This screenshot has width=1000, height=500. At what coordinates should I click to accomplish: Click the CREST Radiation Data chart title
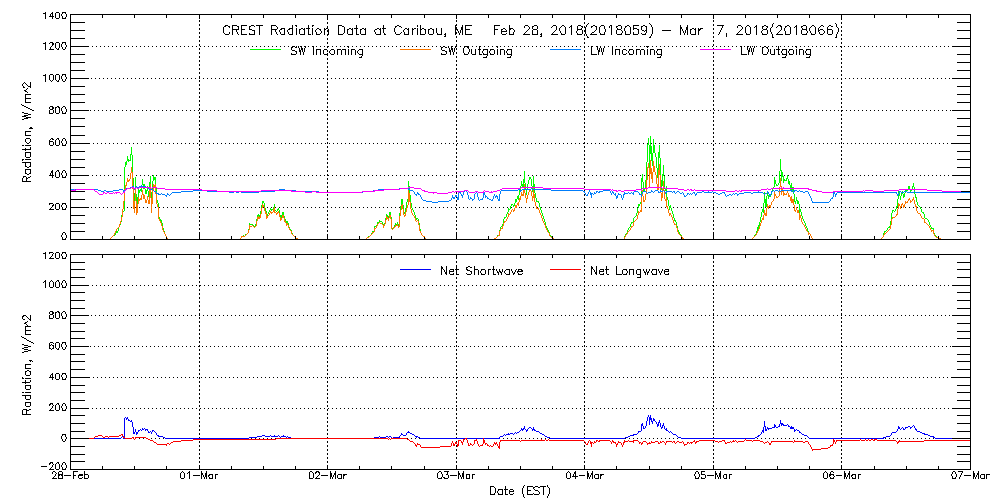point(530,31)
